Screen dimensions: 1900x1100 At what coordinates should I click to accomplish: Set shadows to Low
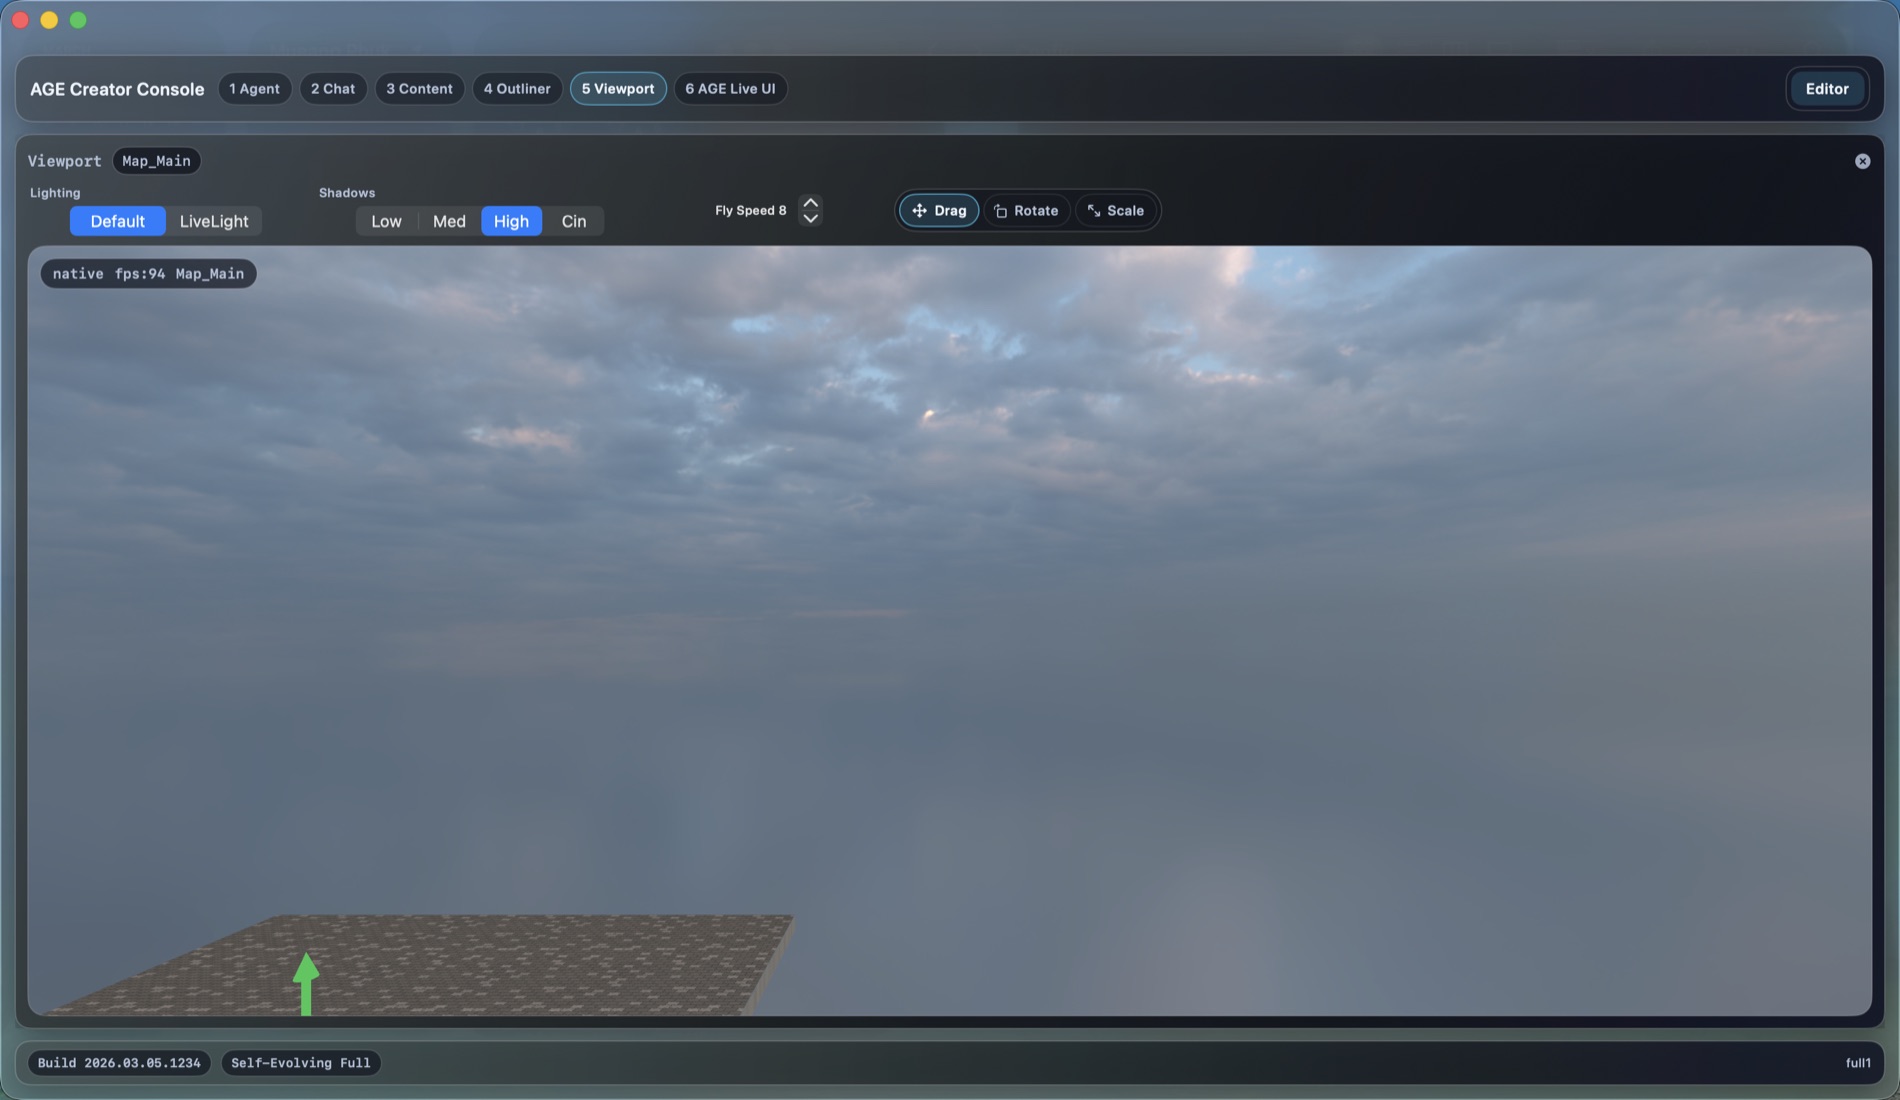tap(386, 221)
